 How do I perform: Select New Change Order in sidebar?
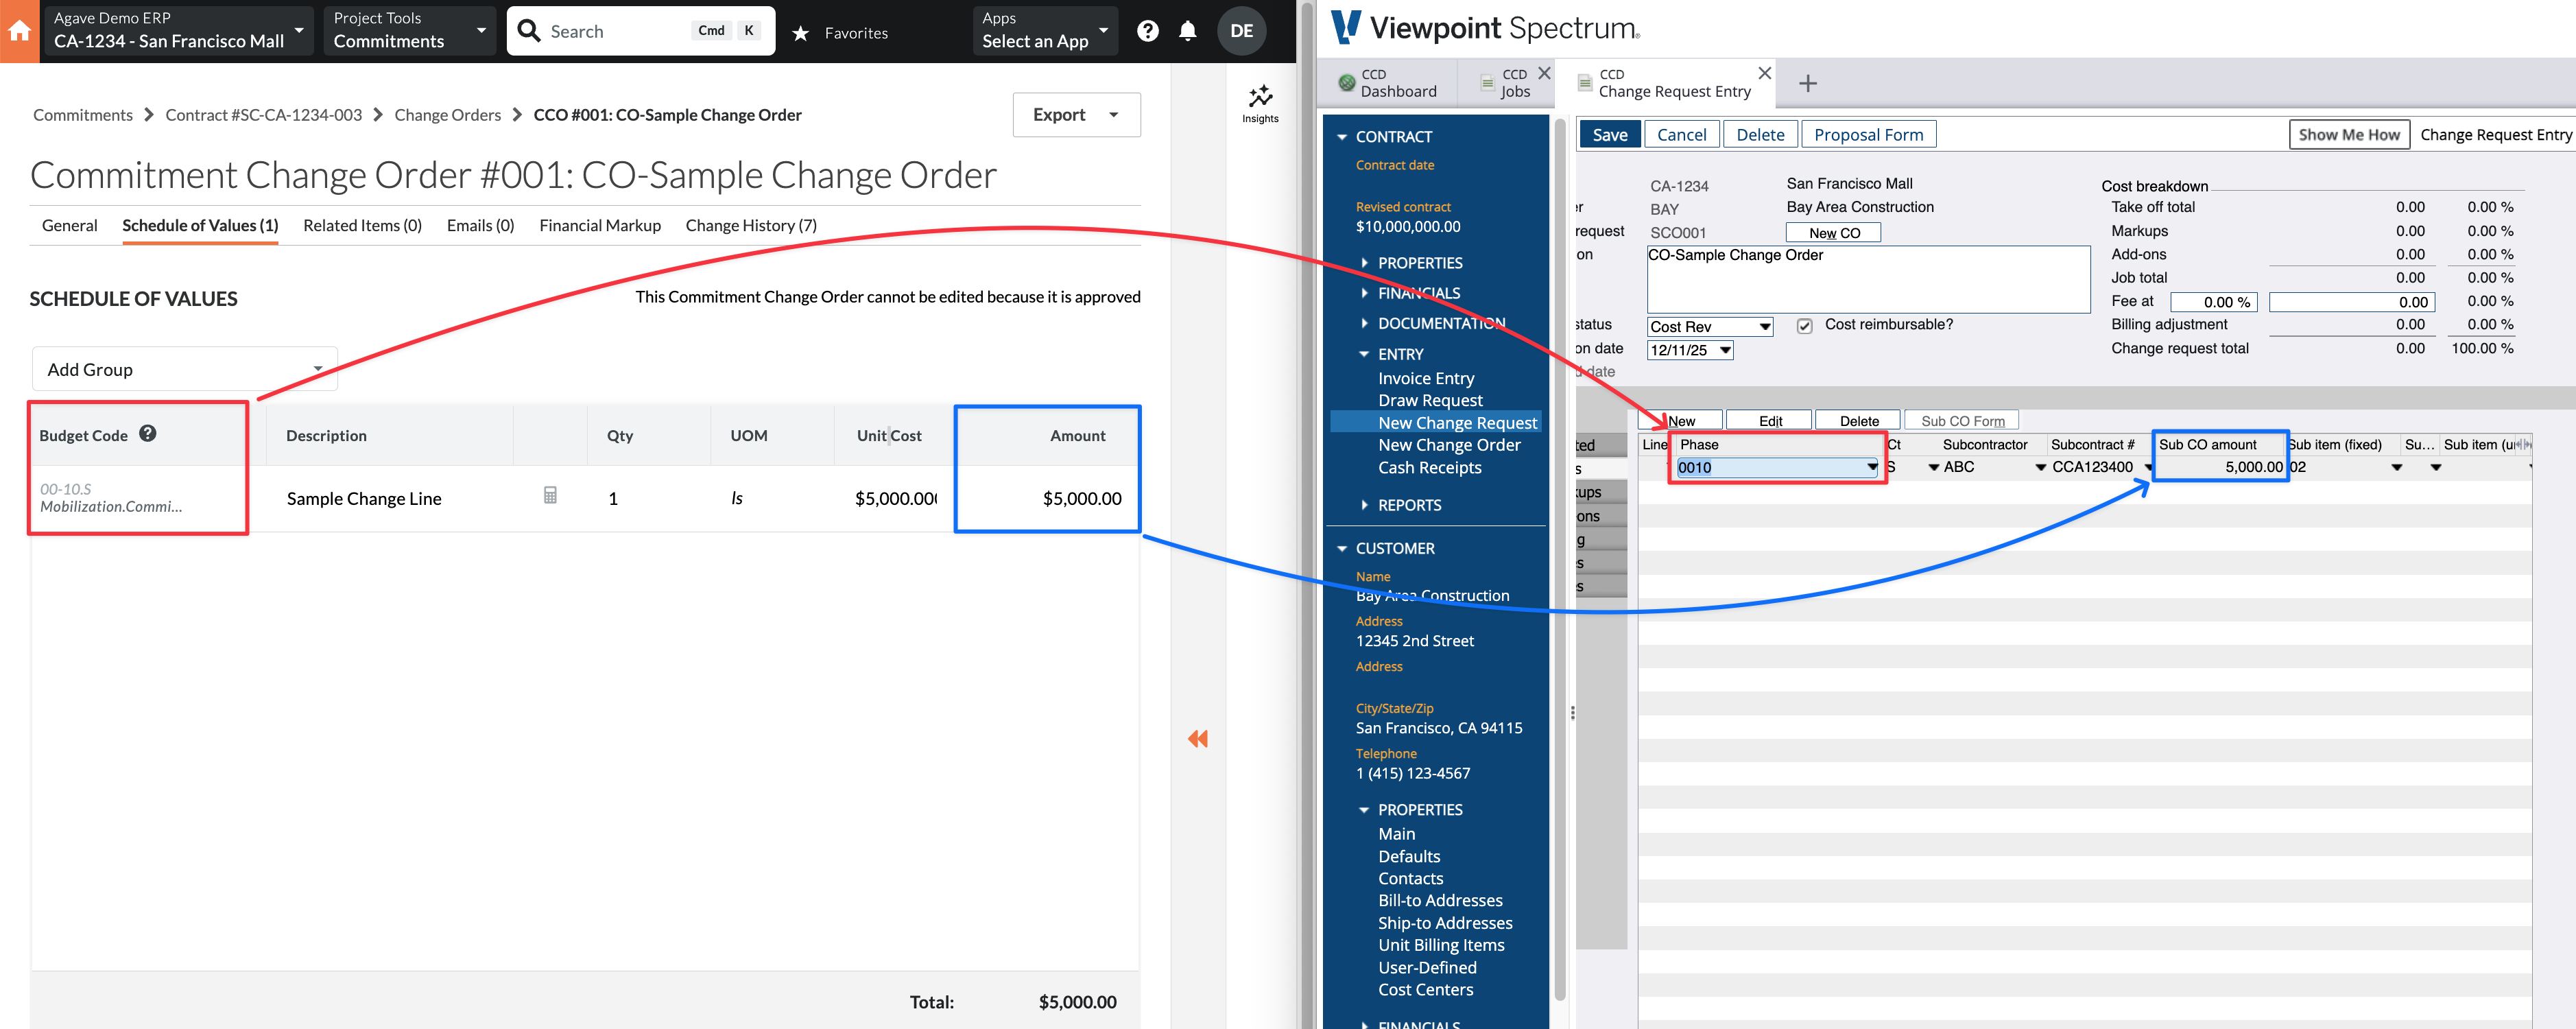[1448, 445]
